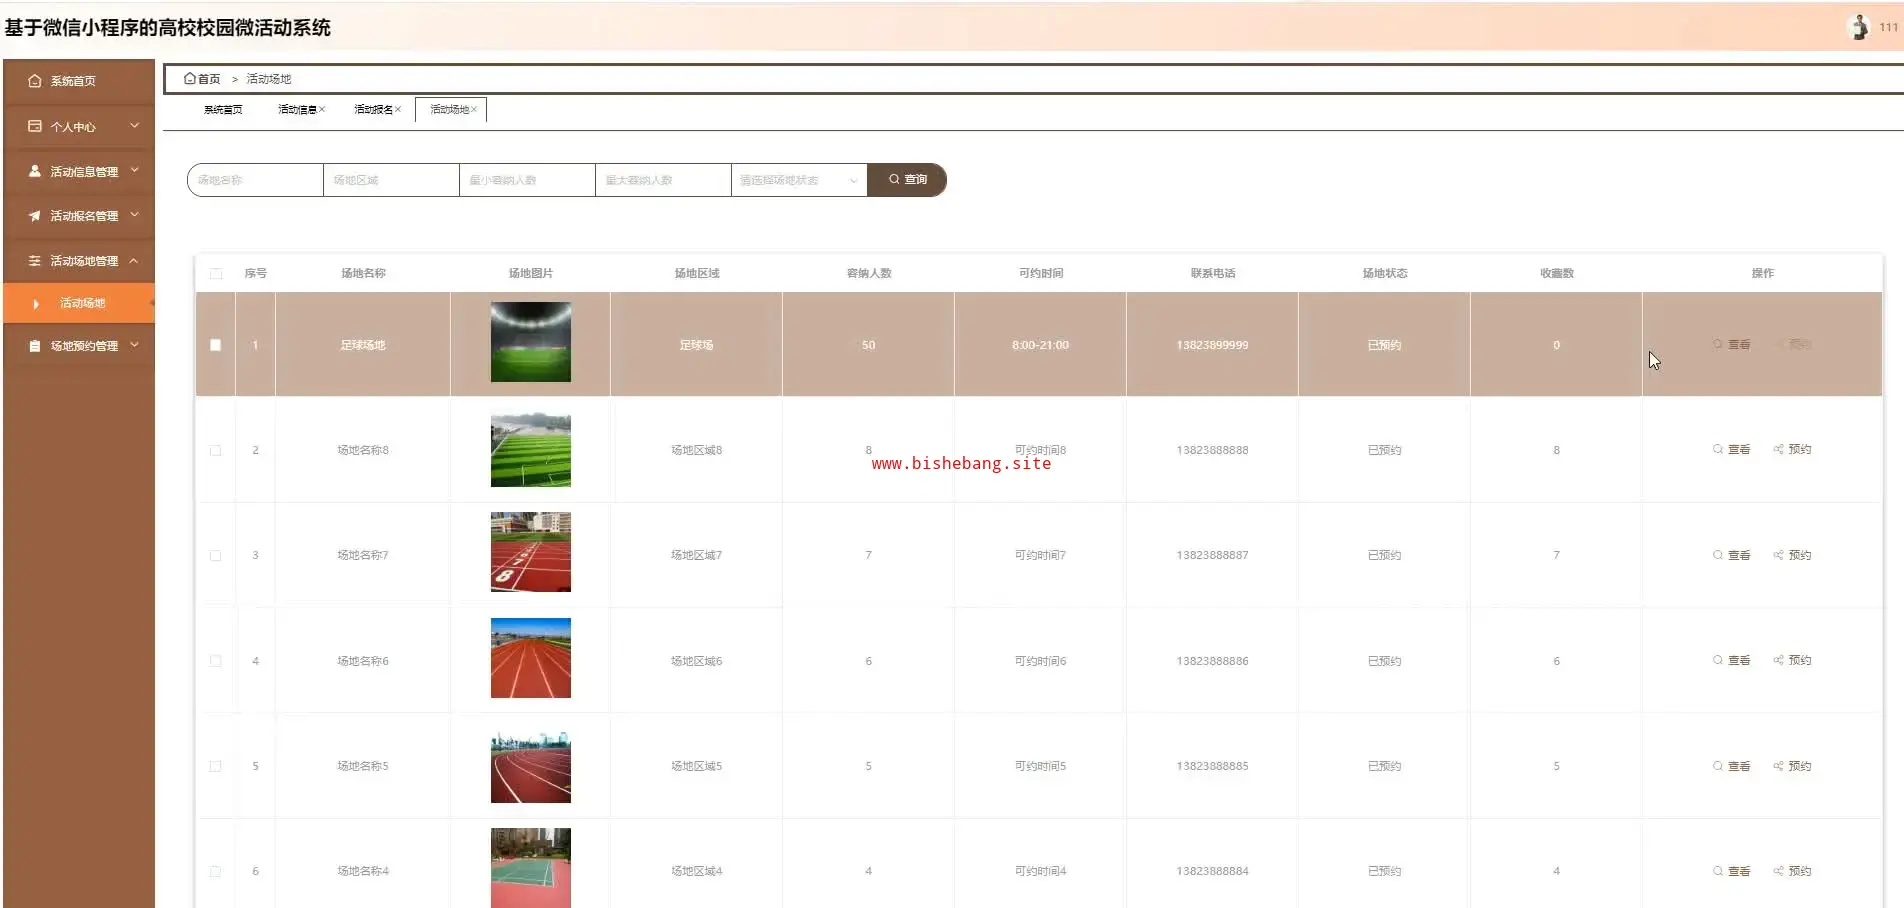Click 查看 for the 场地名称7 row
1904x908 pixels.
(1732, 555)
